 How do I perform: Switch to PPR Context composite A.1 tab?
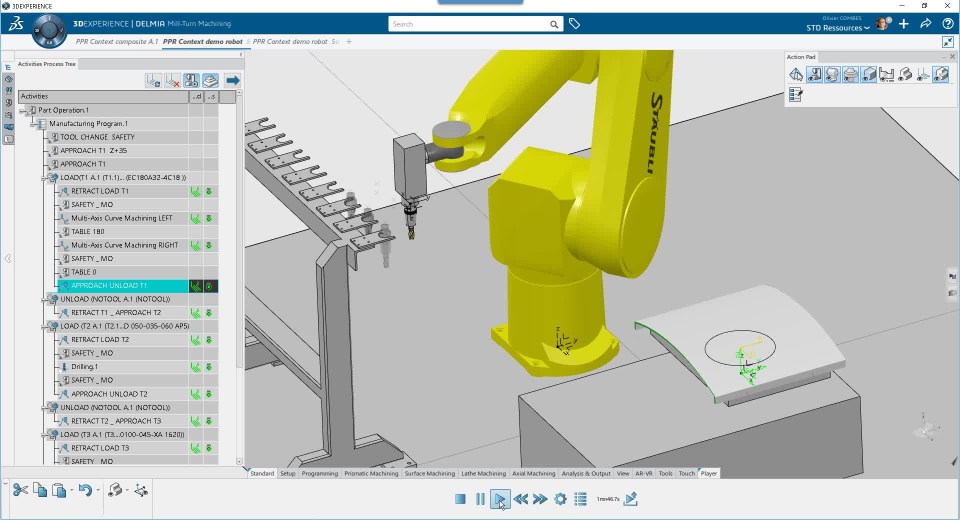(x=117, y=42)
